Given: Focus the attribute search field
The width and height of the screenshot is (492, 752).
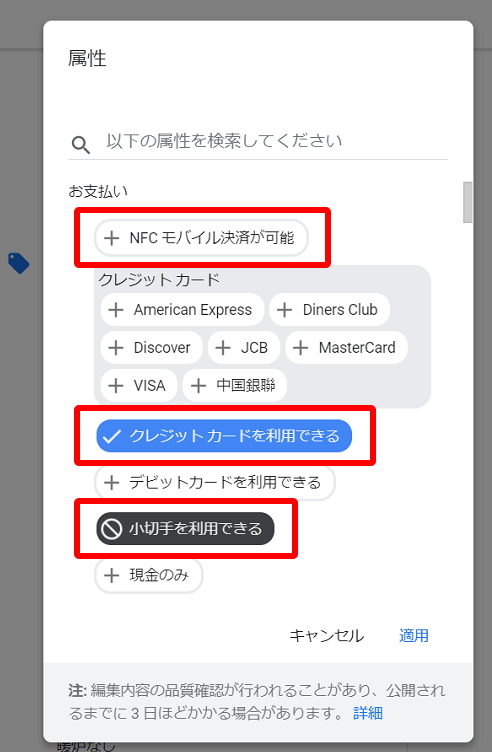Looking at the screenshot, I should 276,141.
